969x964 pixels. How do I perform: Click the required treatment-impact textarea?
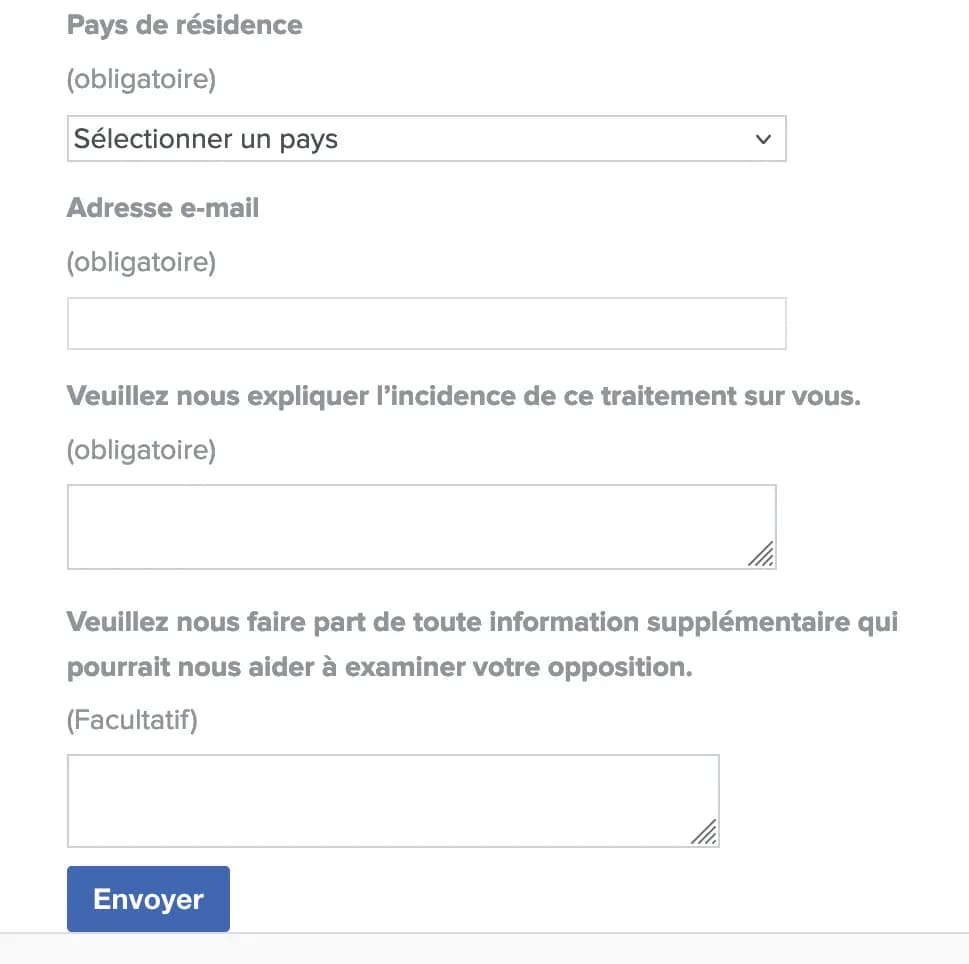422,526
